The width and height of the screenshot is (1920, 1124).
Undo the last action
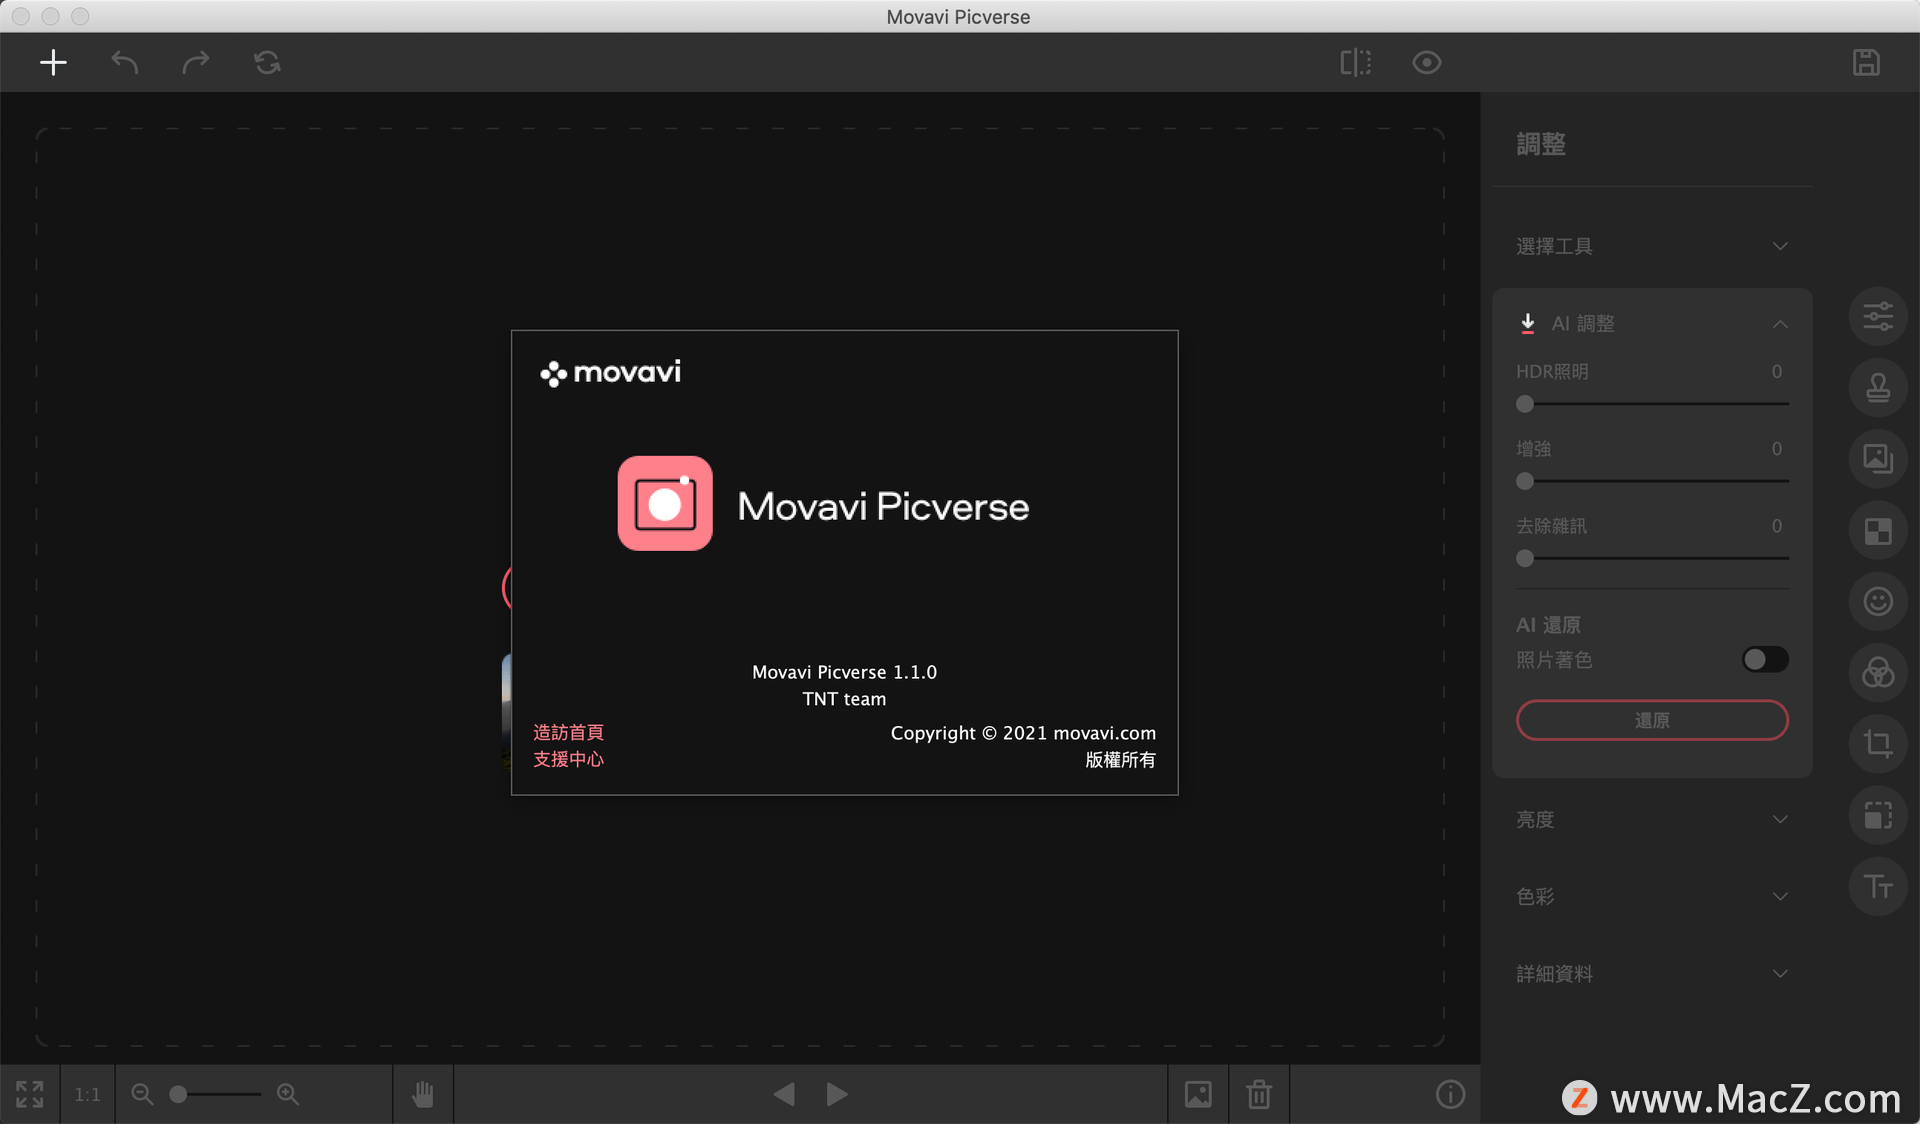(125, 62)
